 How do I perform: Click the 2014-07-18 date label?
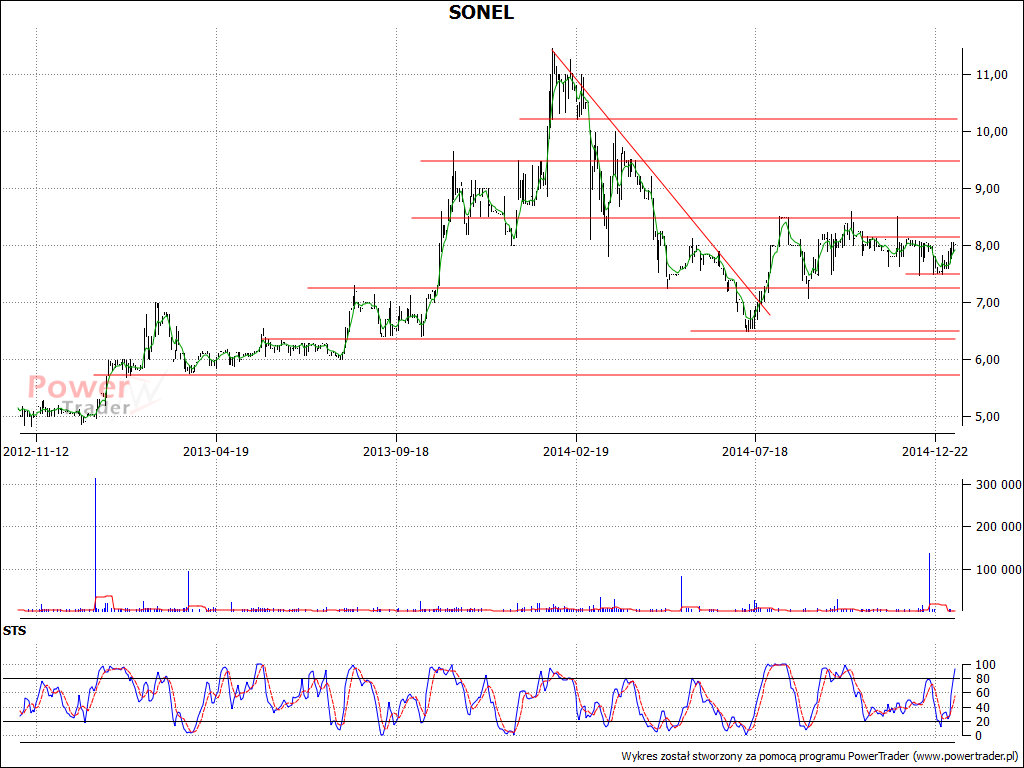coord(755,451)
